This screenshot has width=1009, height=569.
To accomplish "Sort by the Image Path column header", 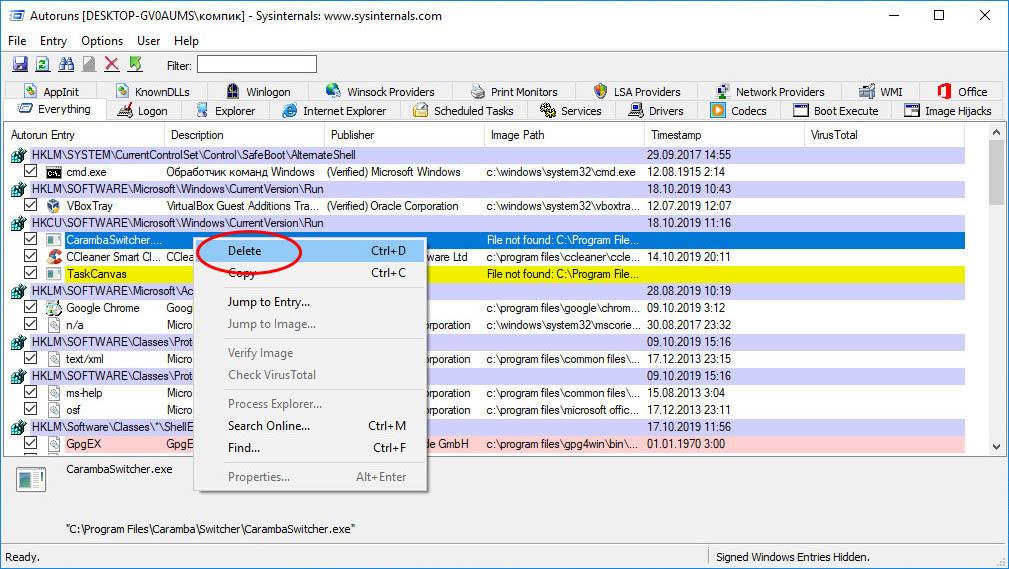I will click(564, 135).
